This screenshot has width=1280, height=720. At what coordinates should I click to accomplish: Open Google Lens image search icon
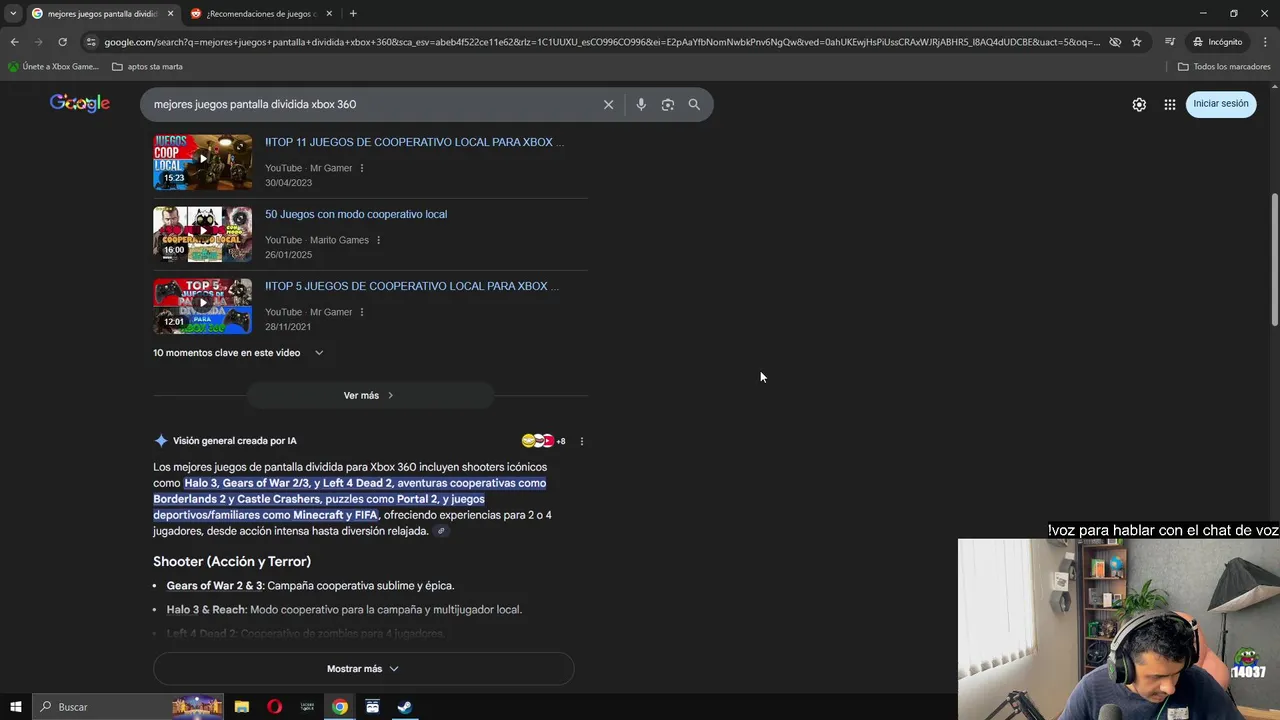[x=668, y=104]
